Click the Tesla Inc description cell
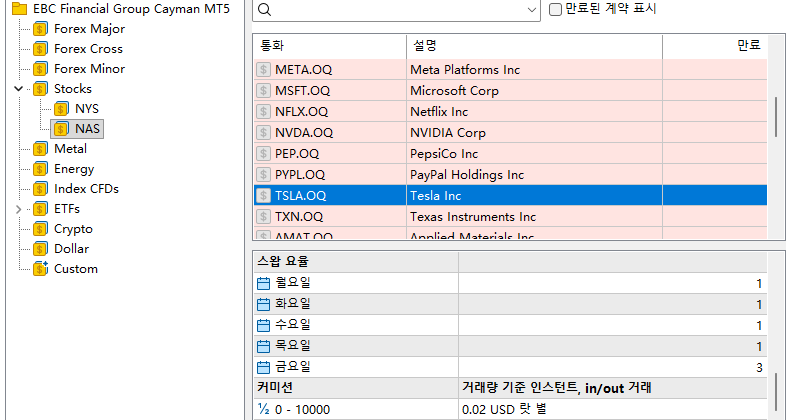 (534, 196)
